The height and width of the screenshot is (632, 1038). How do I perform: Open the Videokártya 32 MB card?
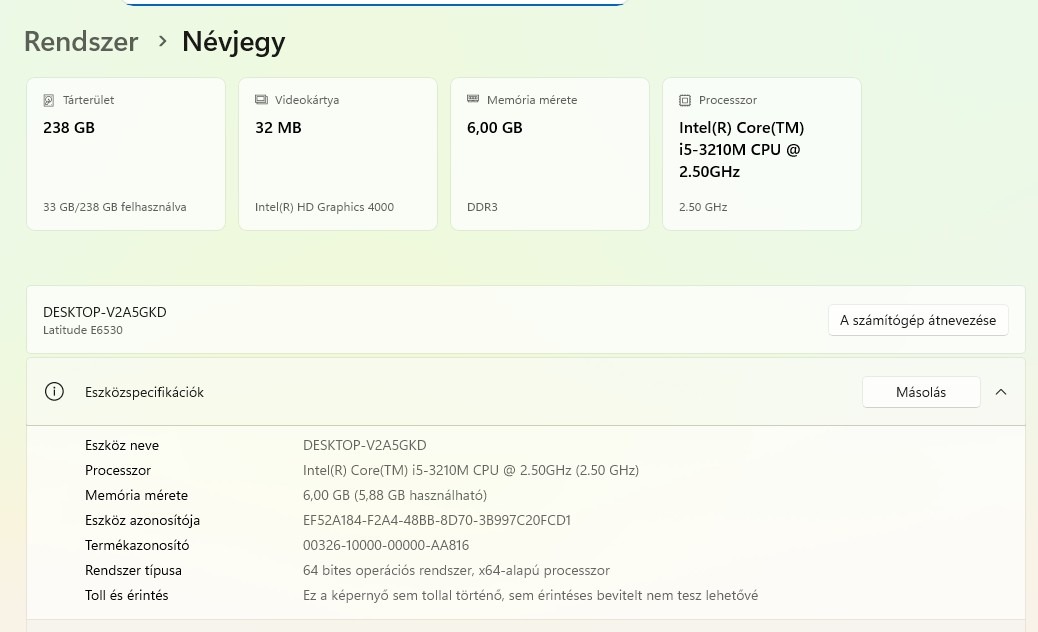pos(338,154)
